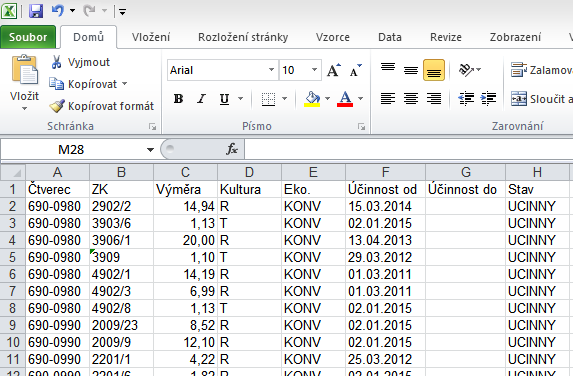
Task: Open fill color palette arrow
Action: (x=327, y=99)
